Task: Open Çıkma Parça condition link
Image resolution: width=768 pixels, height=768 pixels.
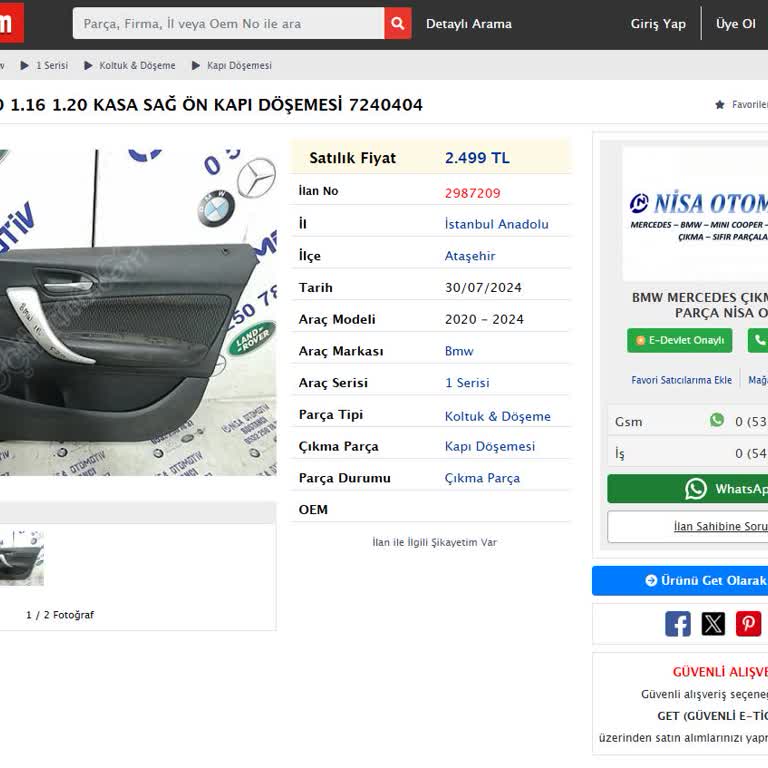Action: pos(482,478)
